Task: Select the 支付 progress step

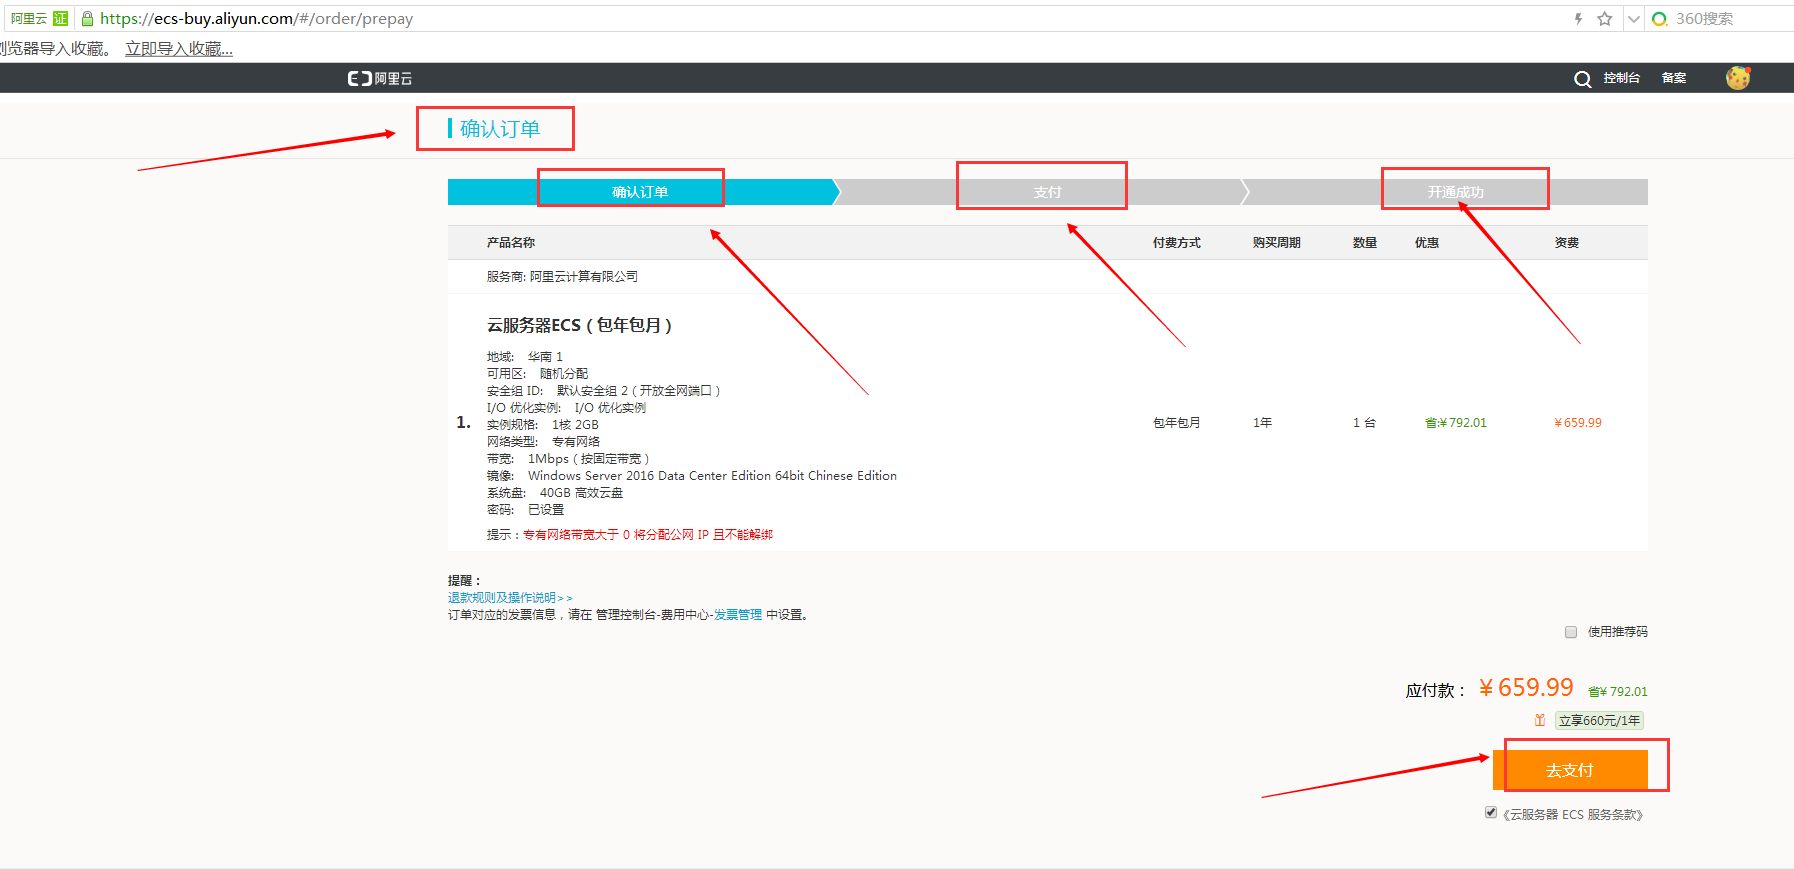Action: click(1047, 192)
